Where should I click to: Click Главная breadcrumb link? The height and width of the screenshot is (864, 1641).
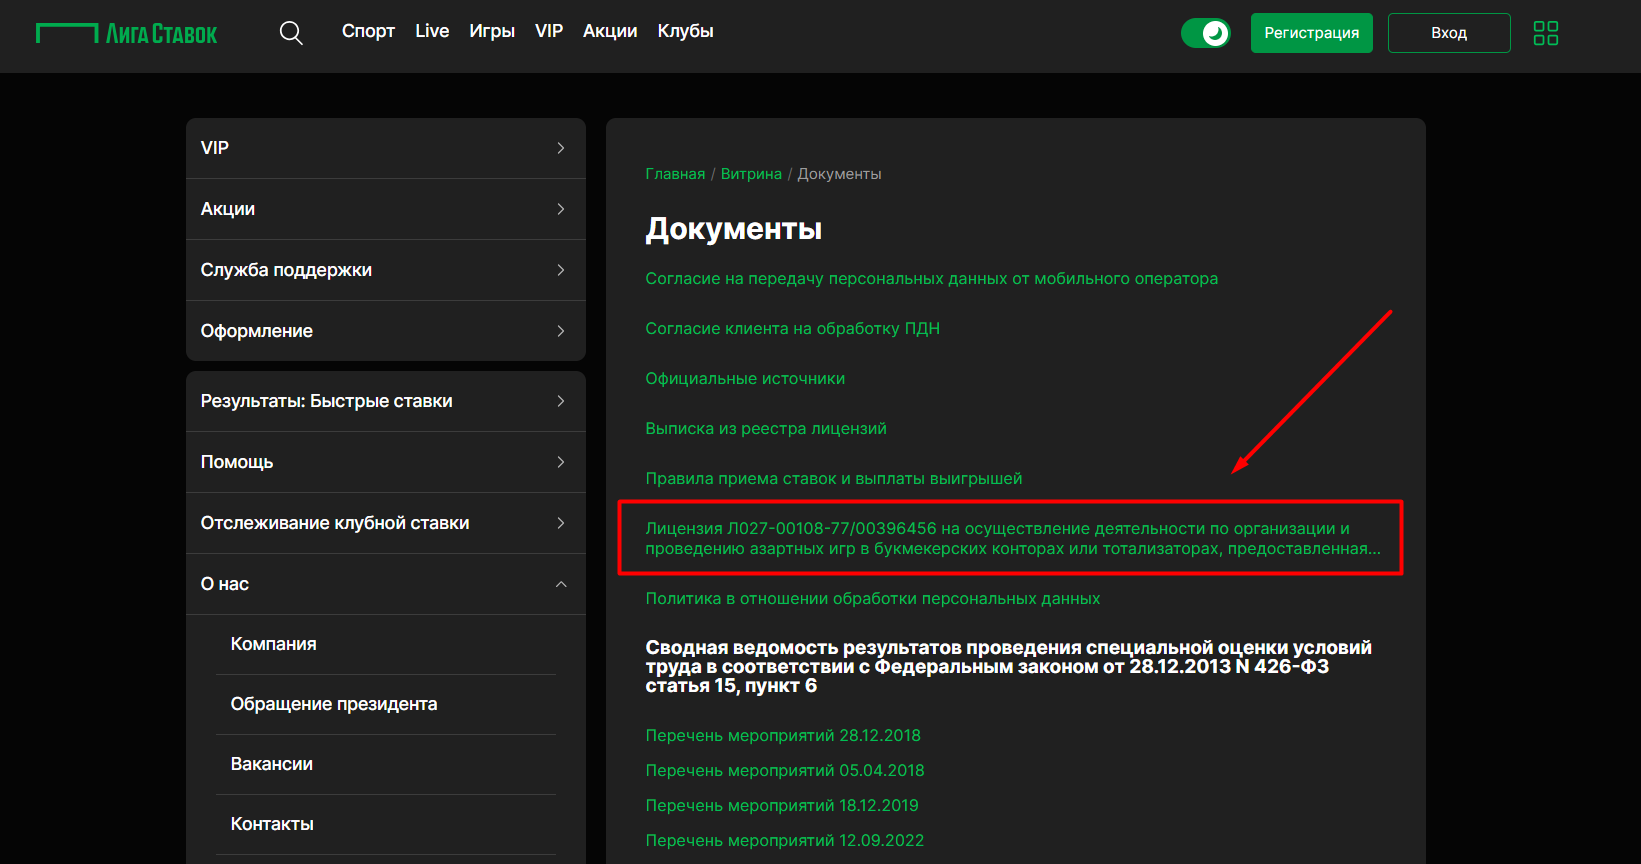pos(675,174)
